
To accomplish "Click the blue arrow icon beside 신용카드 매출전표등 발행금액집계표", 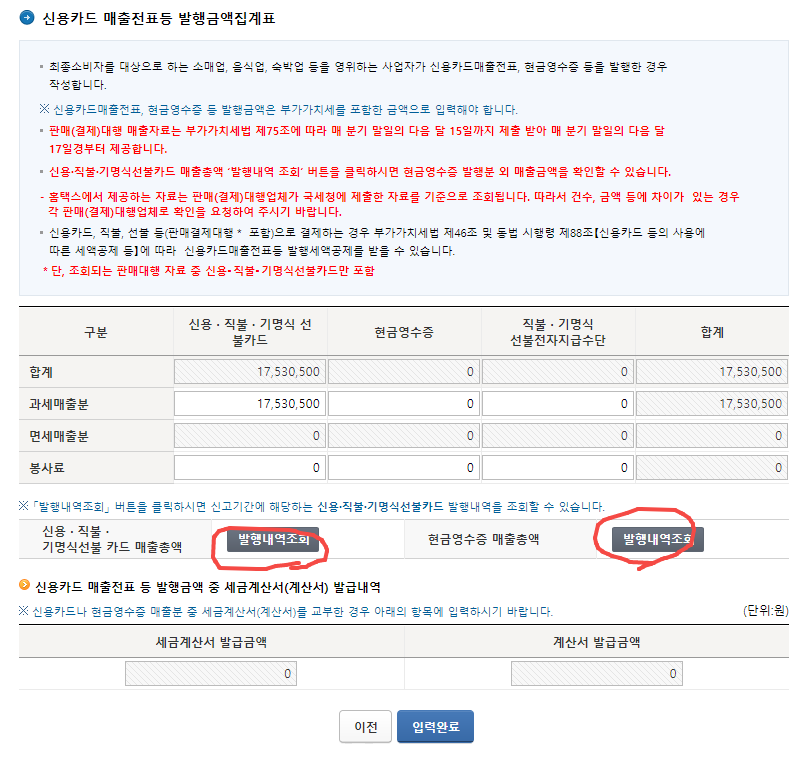I will (27, 18).
